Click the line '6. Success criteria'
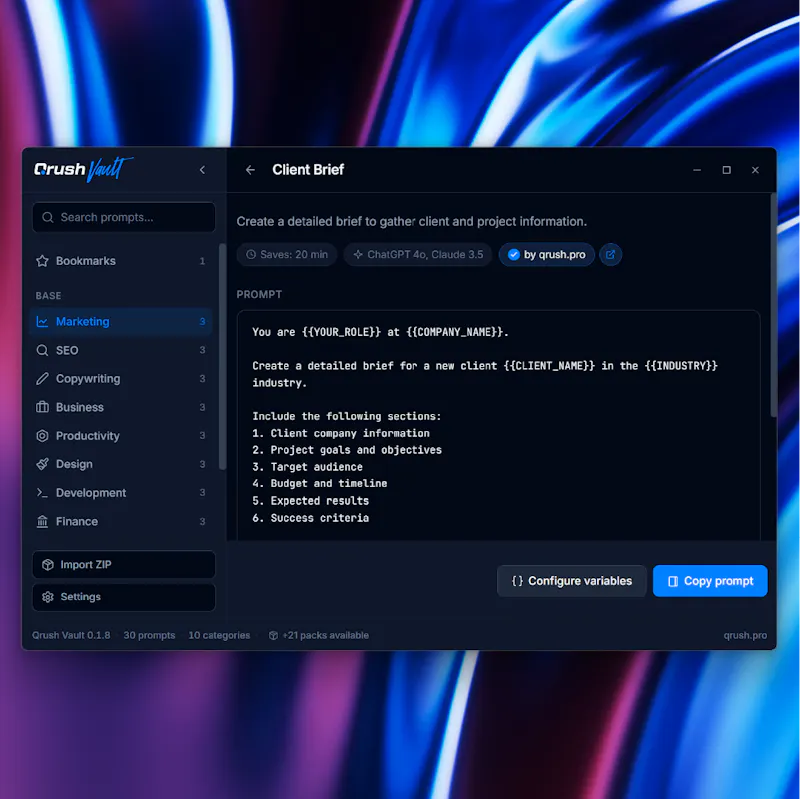 tap(311, 518)
